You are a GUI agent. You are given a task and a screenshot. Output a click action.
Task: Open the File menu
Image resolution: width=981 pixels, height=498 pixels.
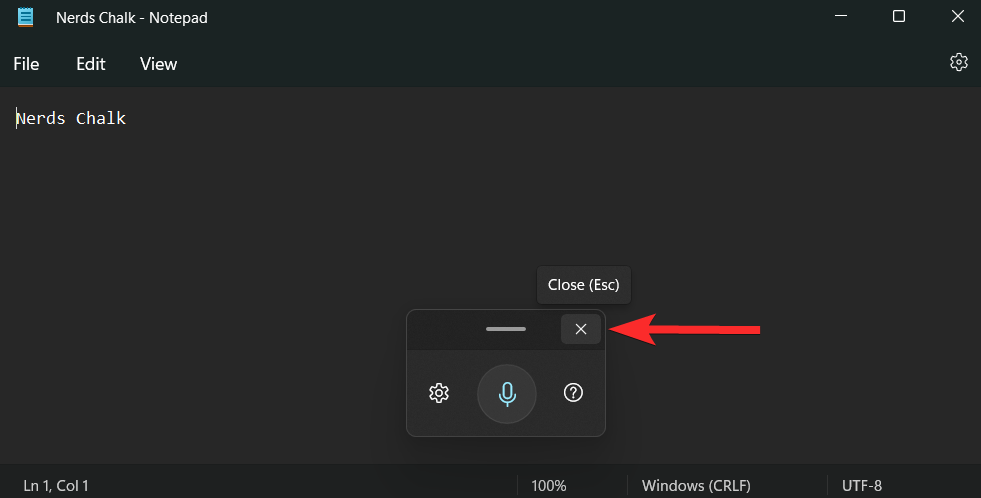(26, 64)
